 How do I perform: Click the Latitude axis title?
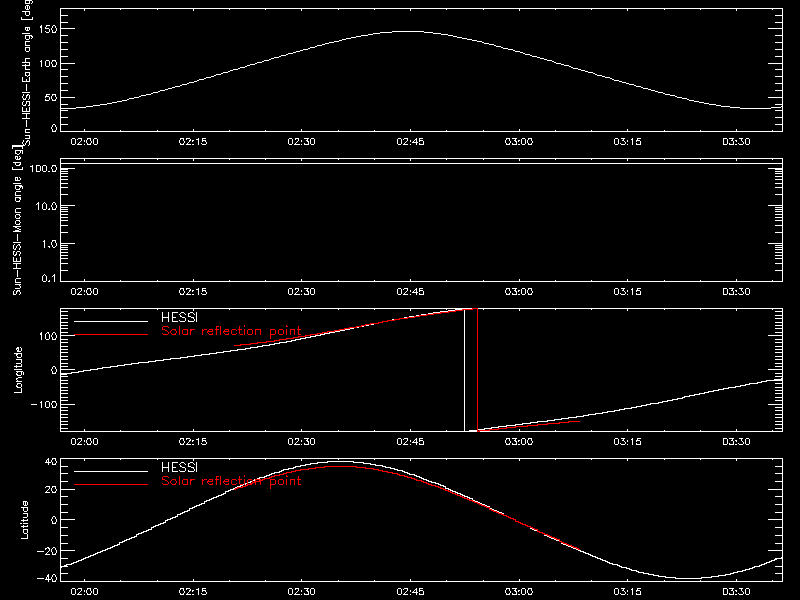pos(24,520)
